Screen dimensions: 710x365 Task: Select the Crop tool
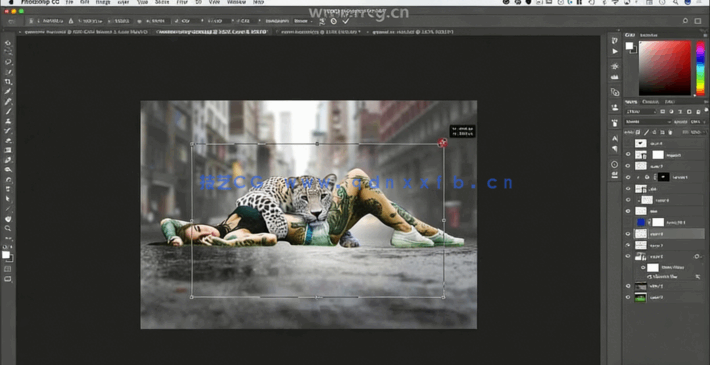click(x=8, y=82)
